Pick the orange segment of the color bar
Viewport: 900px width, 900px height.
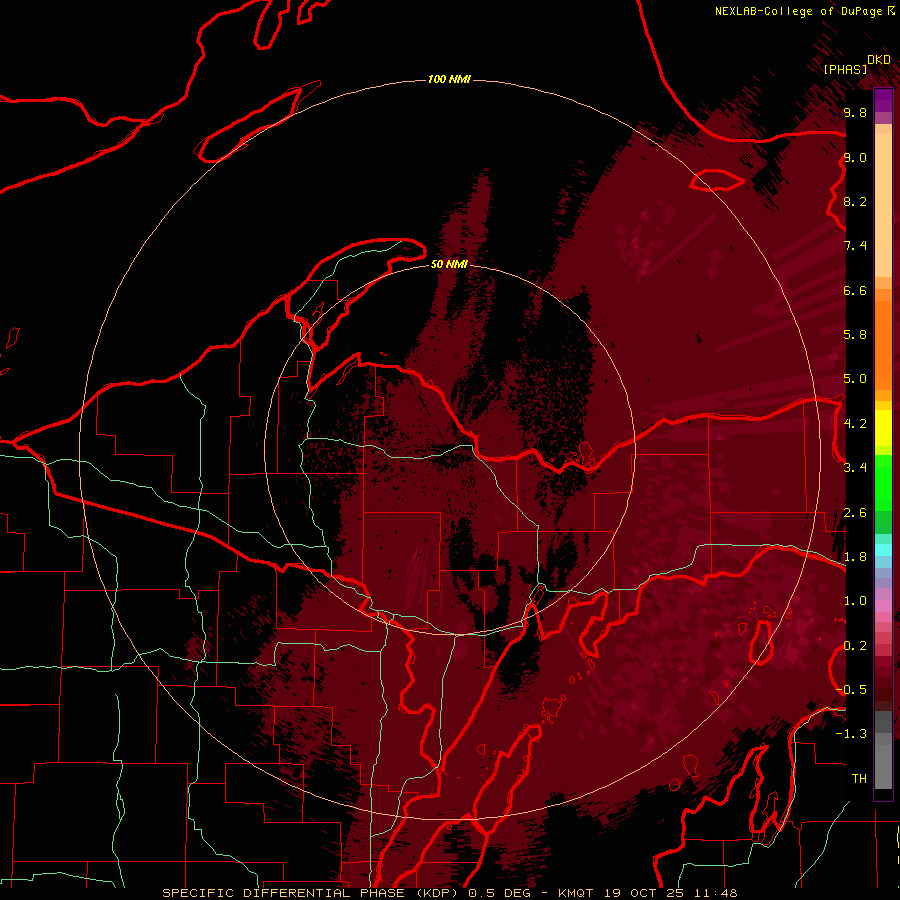point(883,344)
